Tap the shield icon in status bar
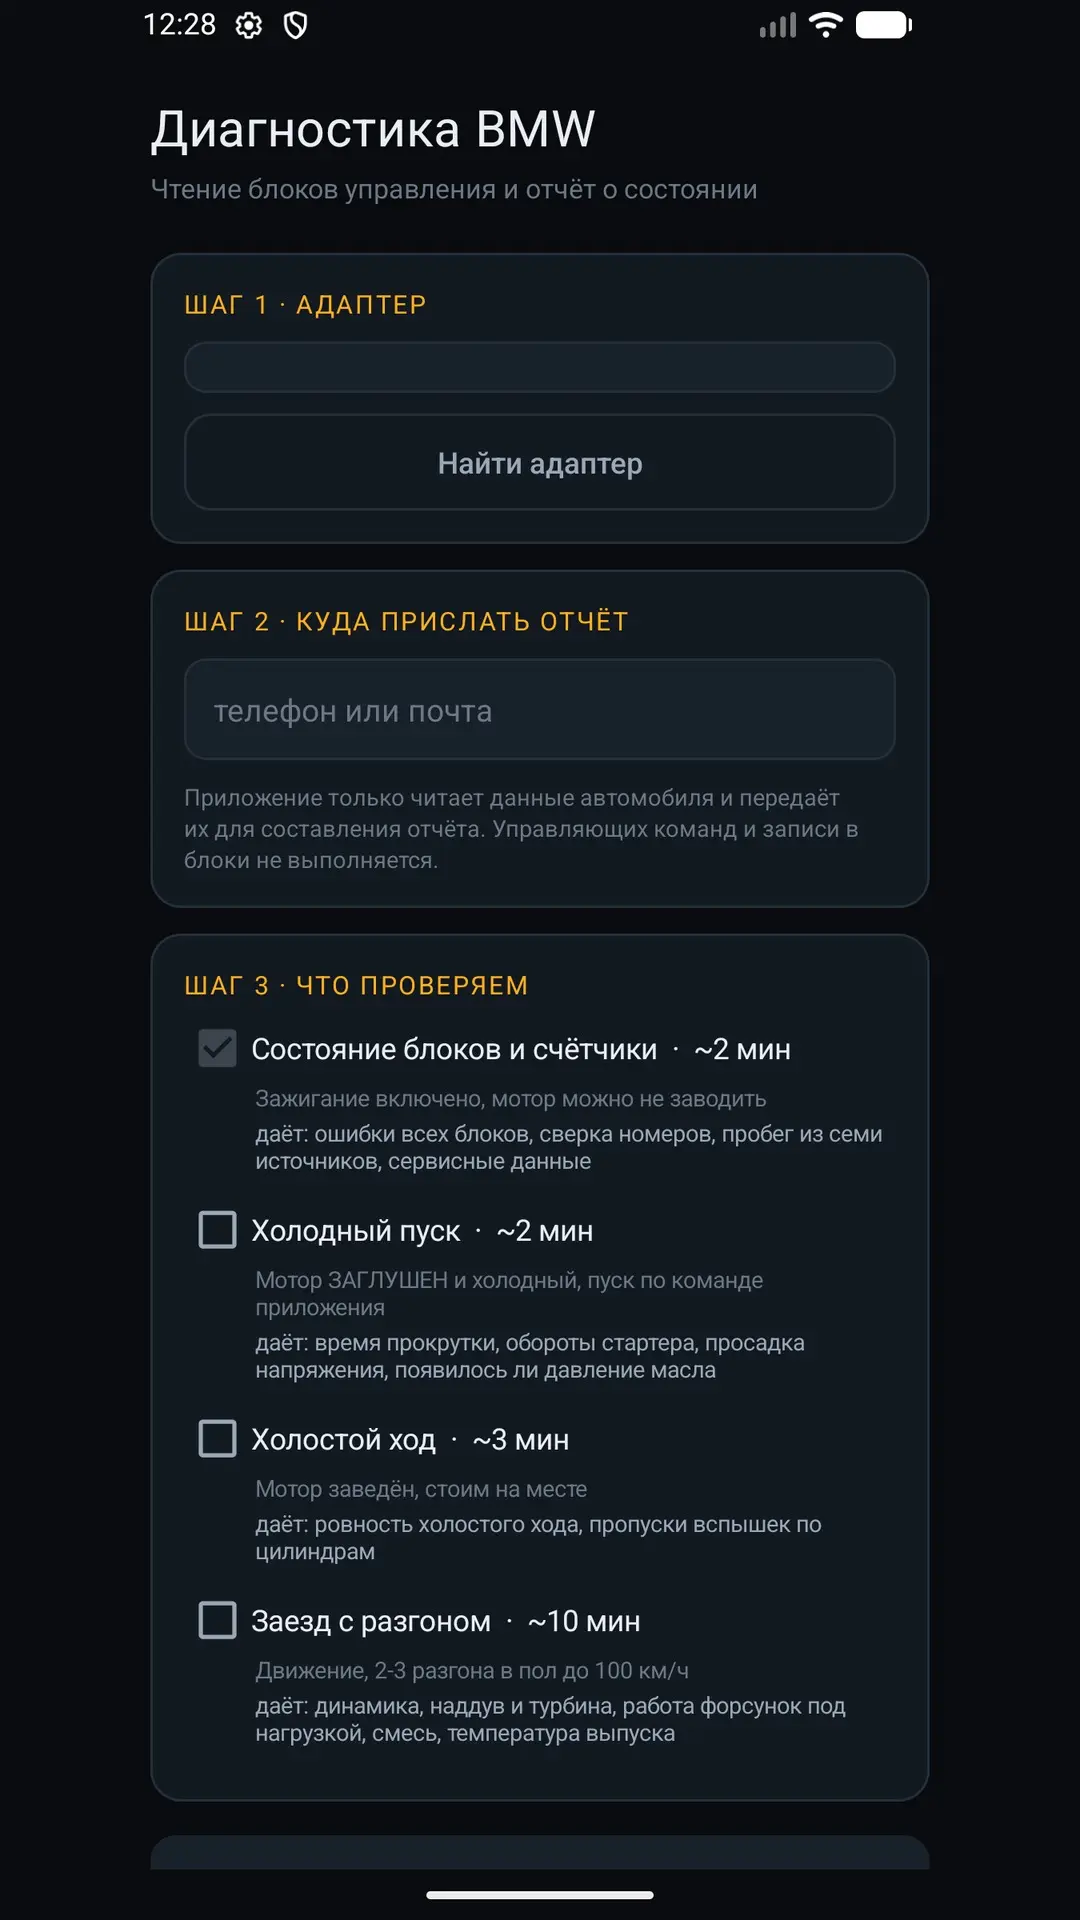 click(x=295, y=25)
